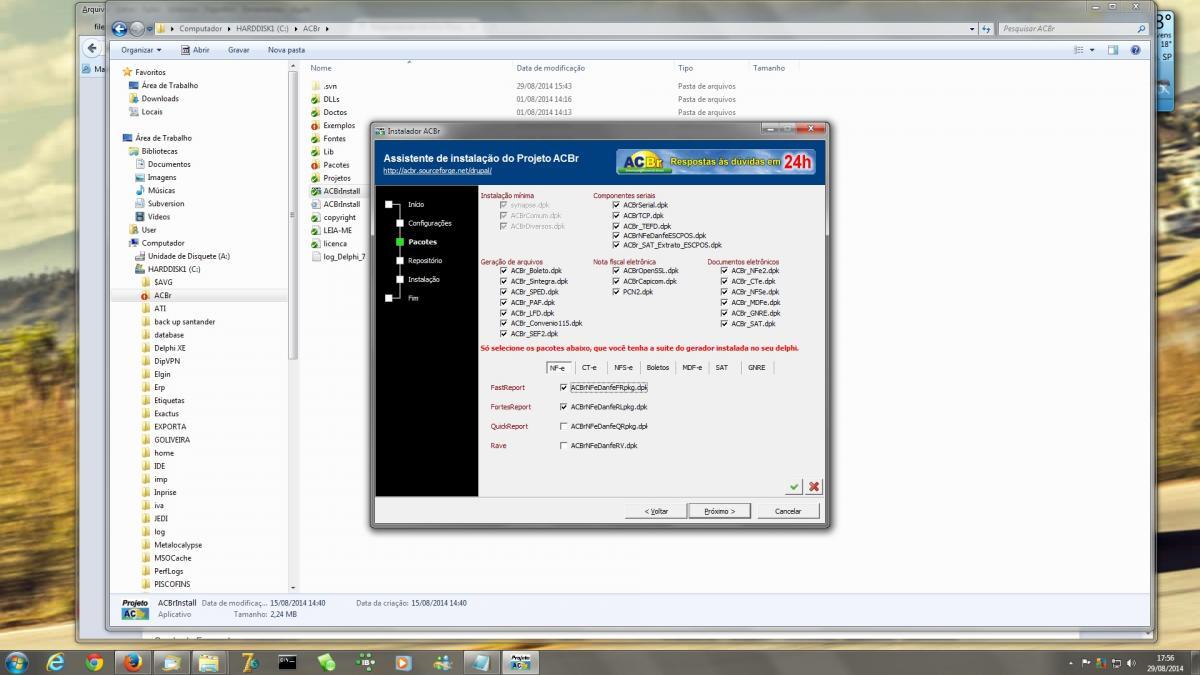Click the volume speaker tray icon
The width and height of the screenshot is (1200, 675).
click(x=1131, y=663)
